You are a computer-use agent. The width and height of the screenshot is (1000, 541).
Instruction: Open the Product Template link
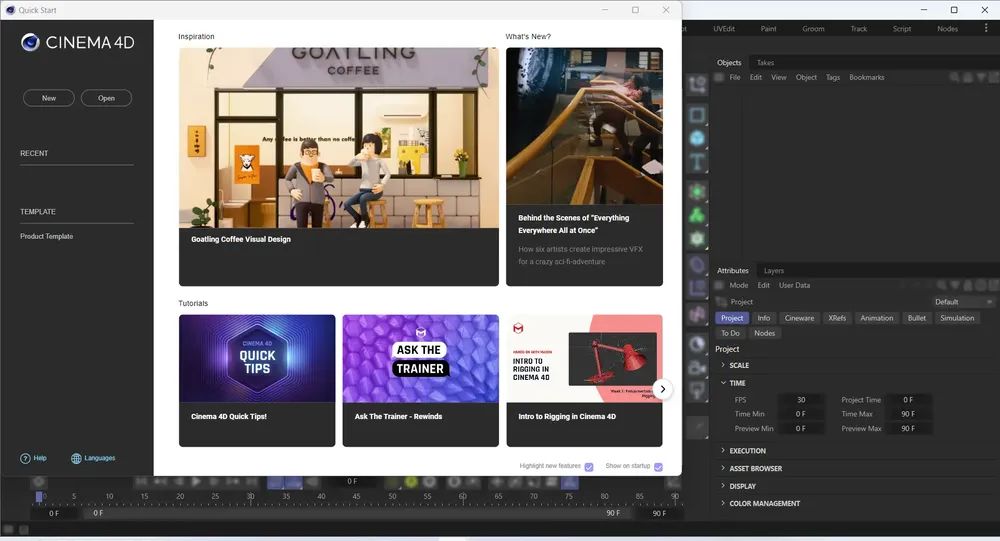tap(47, 236)
